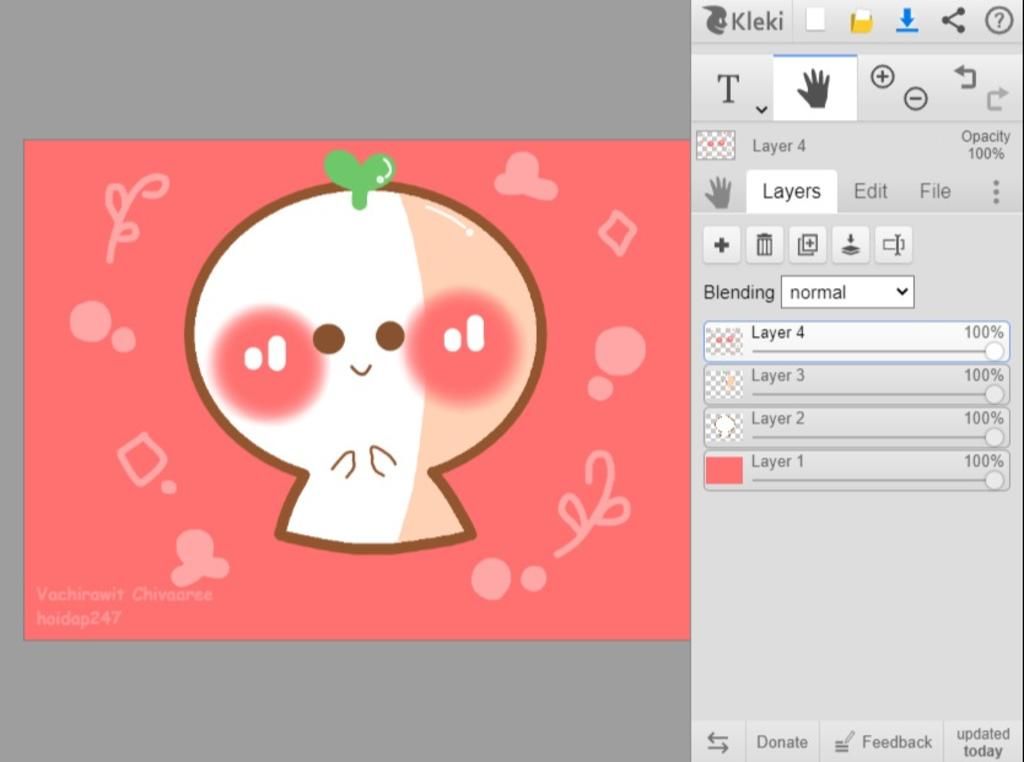Open the Donate link
Image resolution: width=1024 pixels, height=762 pixels.
point(782,742)
